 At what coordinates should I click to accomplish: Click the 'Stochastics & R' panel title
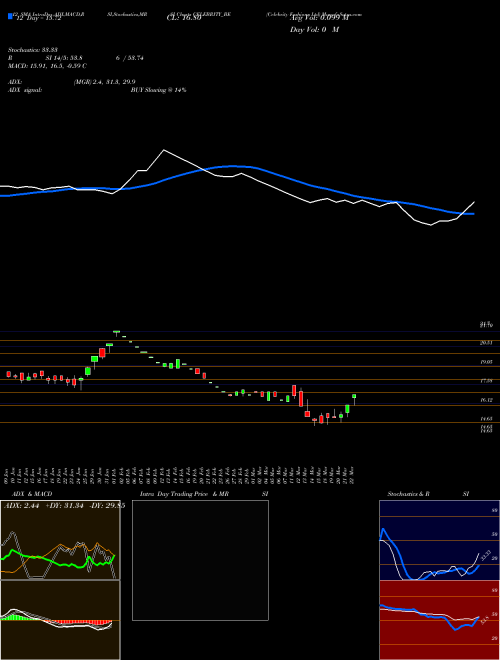pyautogui.click(x=409, y=494)
